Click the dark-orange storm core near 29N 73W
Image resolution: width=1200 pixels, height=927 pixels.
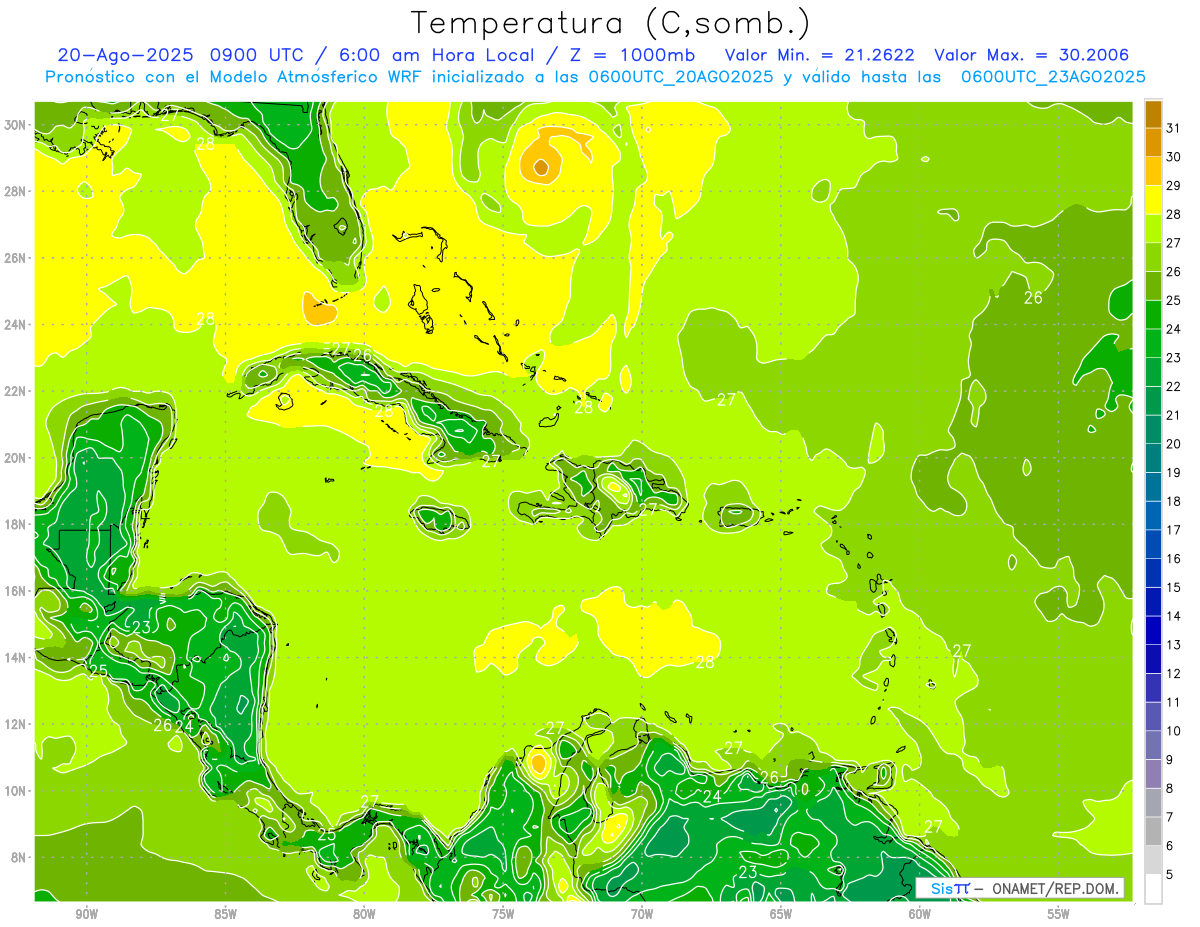tap(541, 167)
